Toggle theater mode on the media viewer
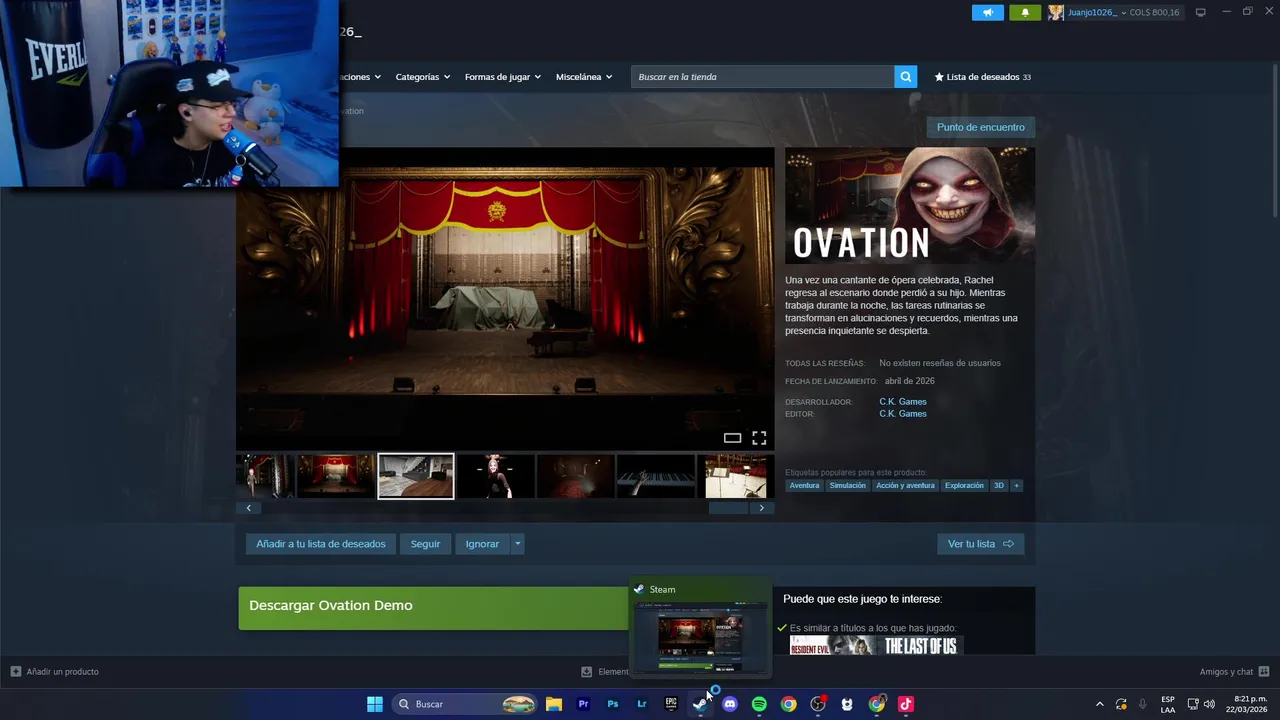 click(732, 438)
